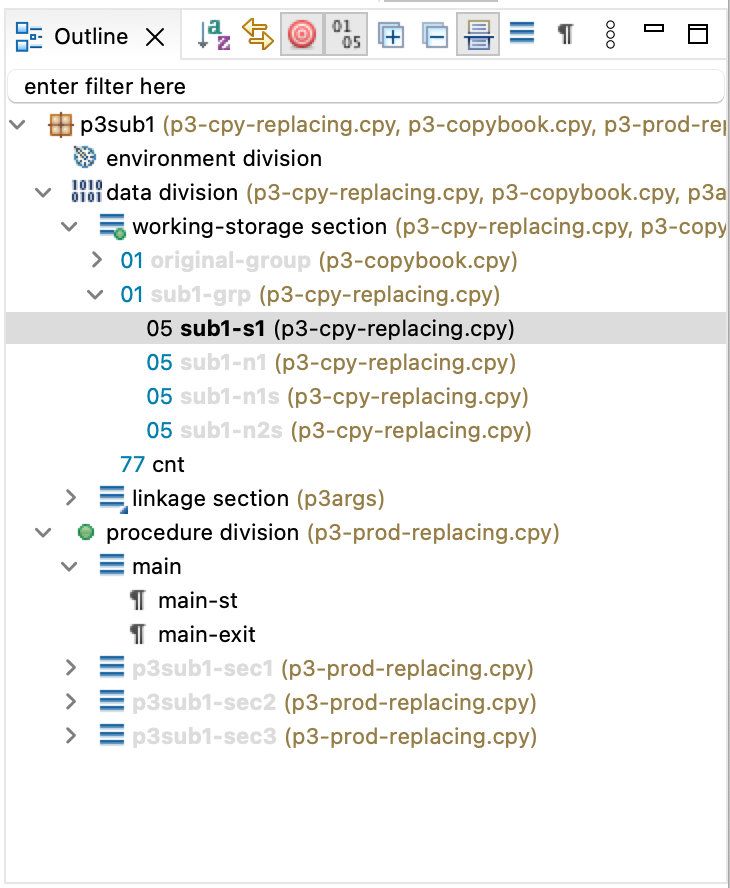Click the filter input field
The width and height of the screenshot is (730, 888).
[365, 87]
